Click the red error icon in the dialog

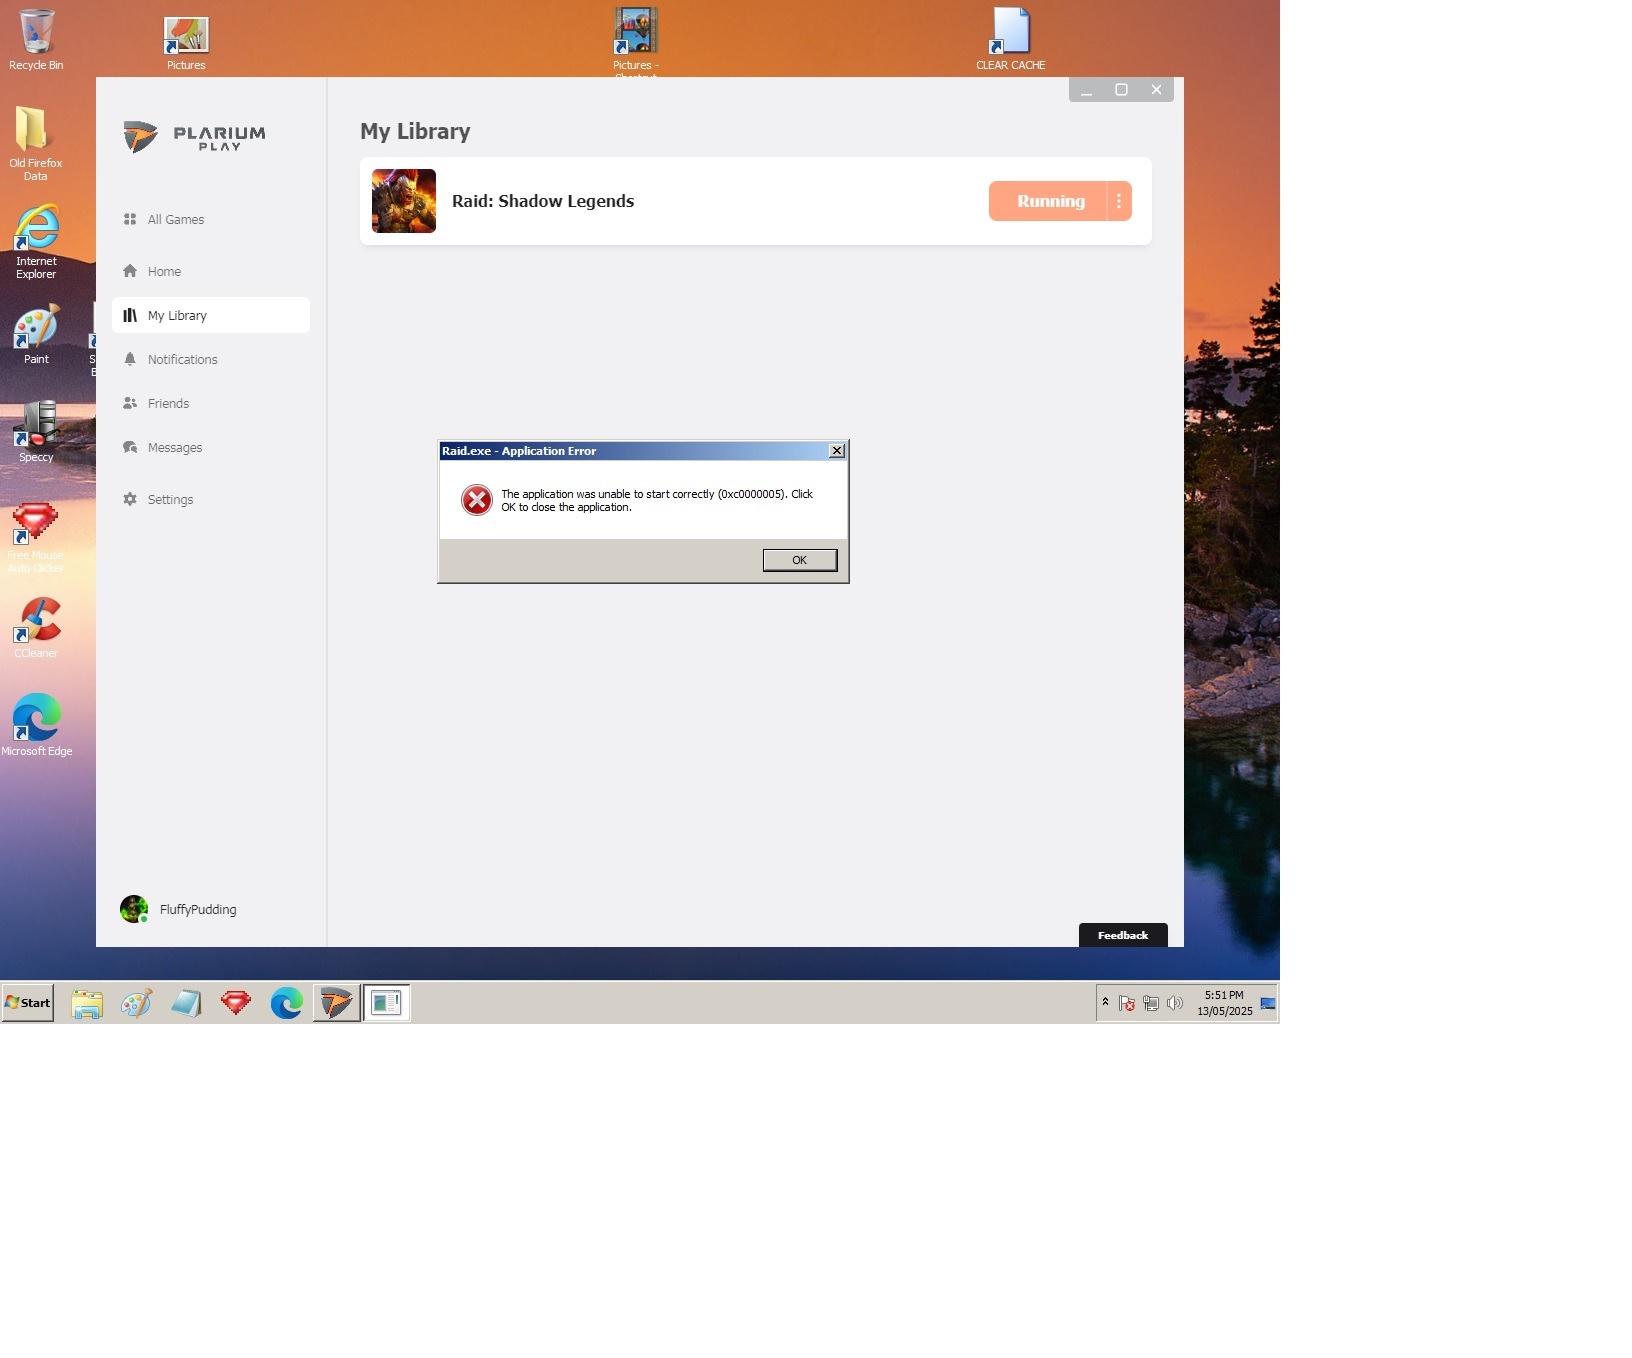click(477, 499)
